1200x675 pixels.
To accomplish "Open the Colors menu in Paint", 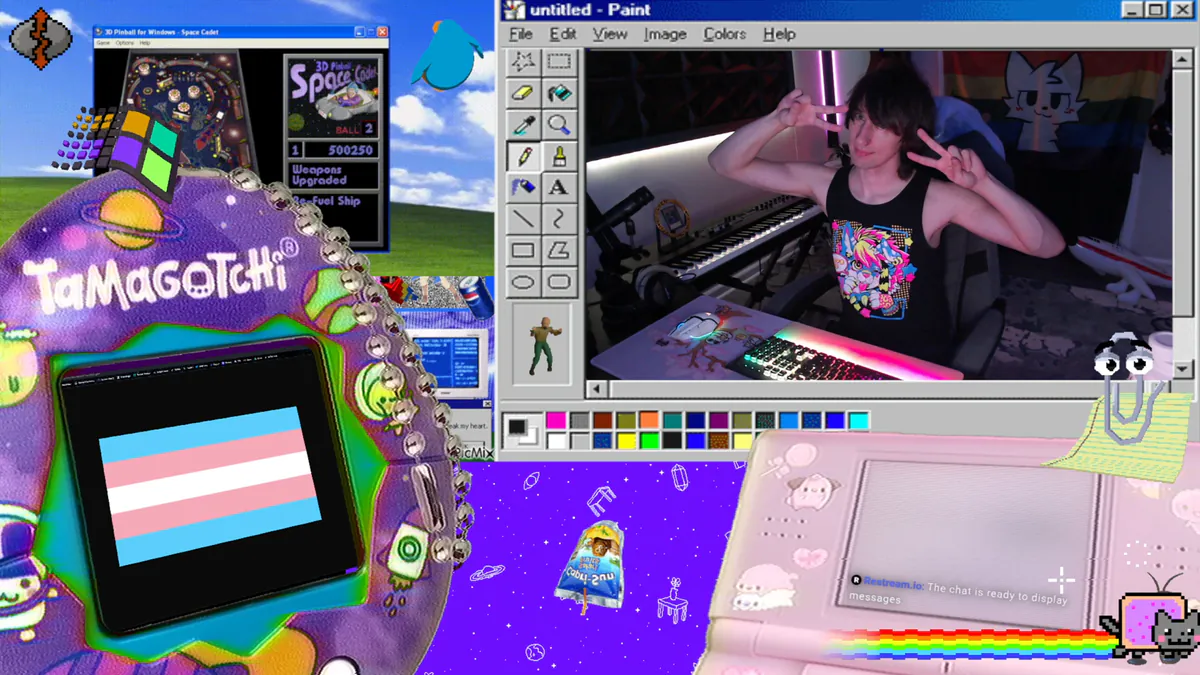I will coord(725,34).
